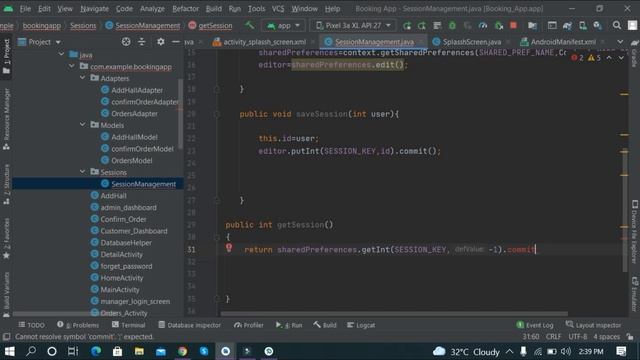
Task: Toggle tool window bars icon in status bar
Action: coord(7,337)
